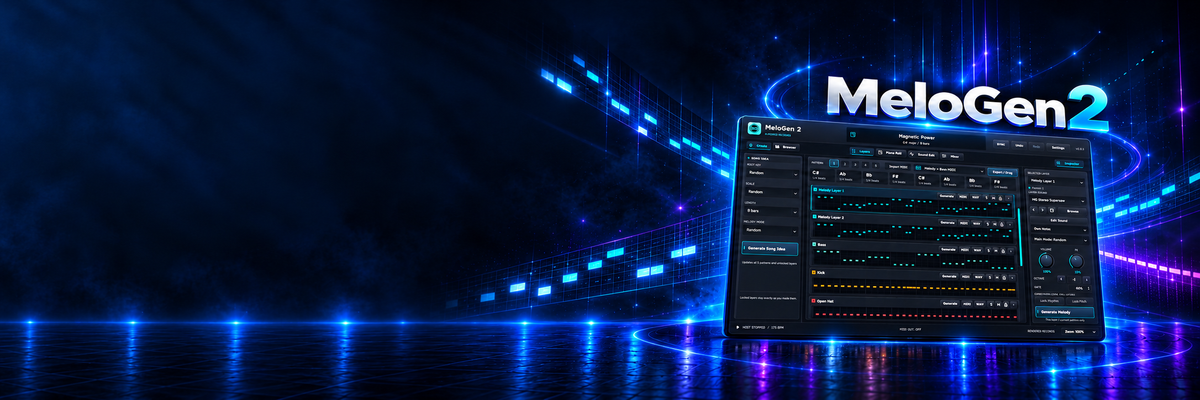
Task: Click Generate Song Idea button
Action: click(769, 248)
